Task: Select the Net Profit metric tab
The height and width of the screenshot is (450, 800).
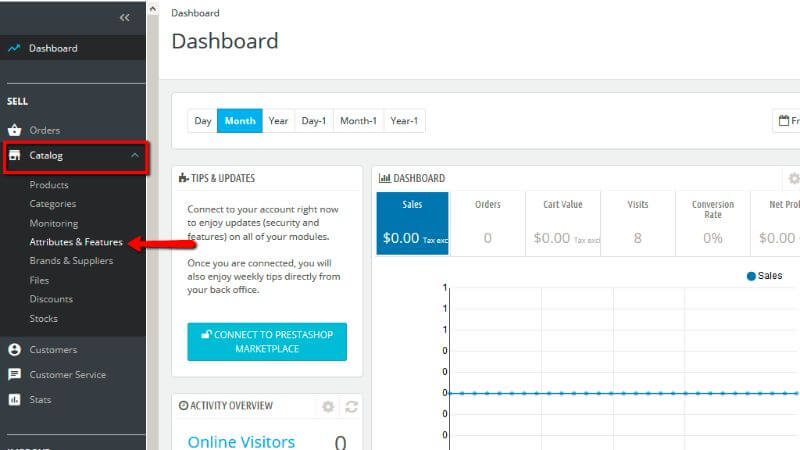Action: coord(776,223)
